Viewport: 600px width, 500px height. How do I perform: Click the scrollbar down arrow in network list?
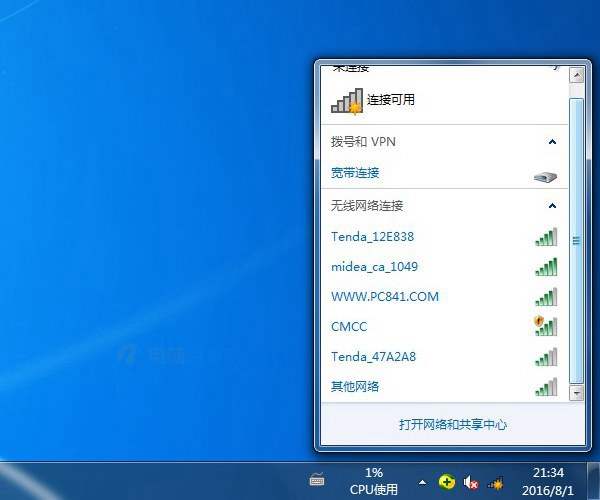coord(575,393)
